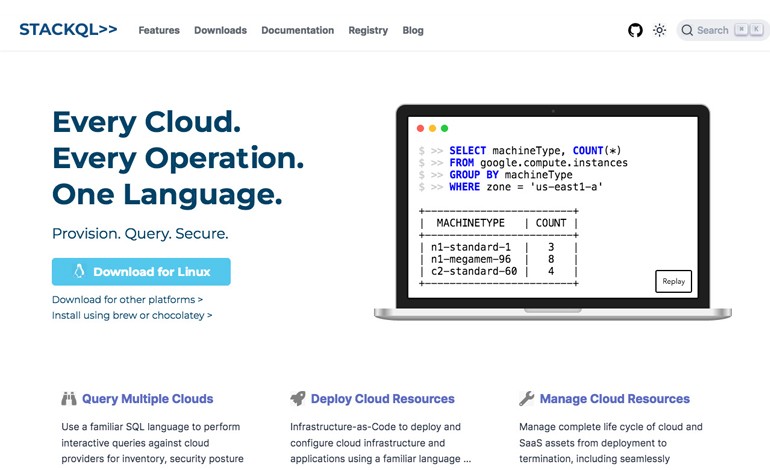Viewport: 770px width, 470px height.
Task: Click the binoculars icon
Action: (x=69, y=398)
